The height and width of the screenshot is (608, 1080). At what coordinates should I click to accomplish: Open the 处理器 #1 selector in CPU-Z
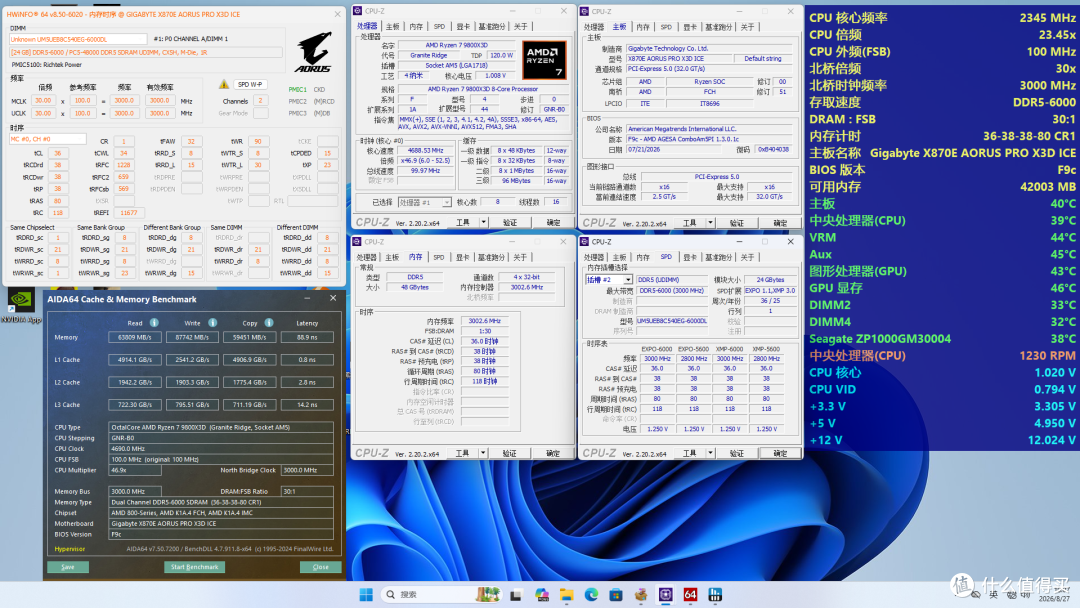pyautogui.click(x=425, y=202)
